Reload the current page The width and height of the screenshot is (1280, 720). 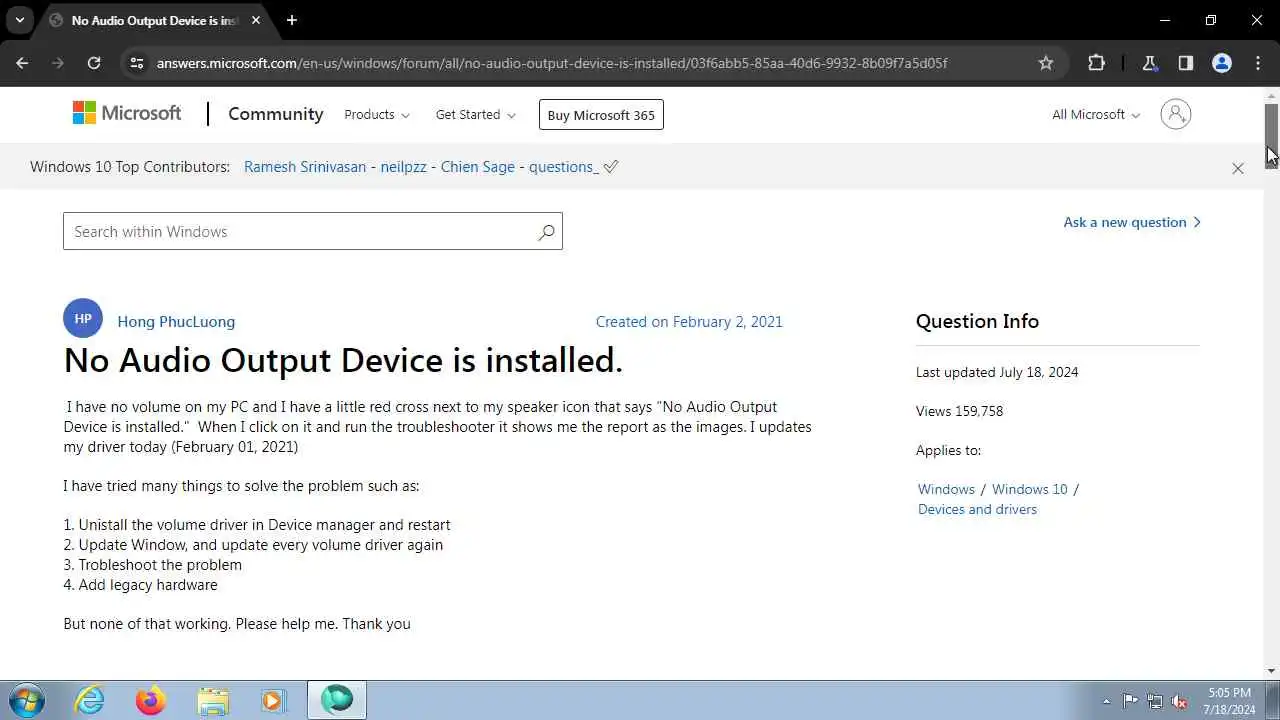(x=94, y=63)
